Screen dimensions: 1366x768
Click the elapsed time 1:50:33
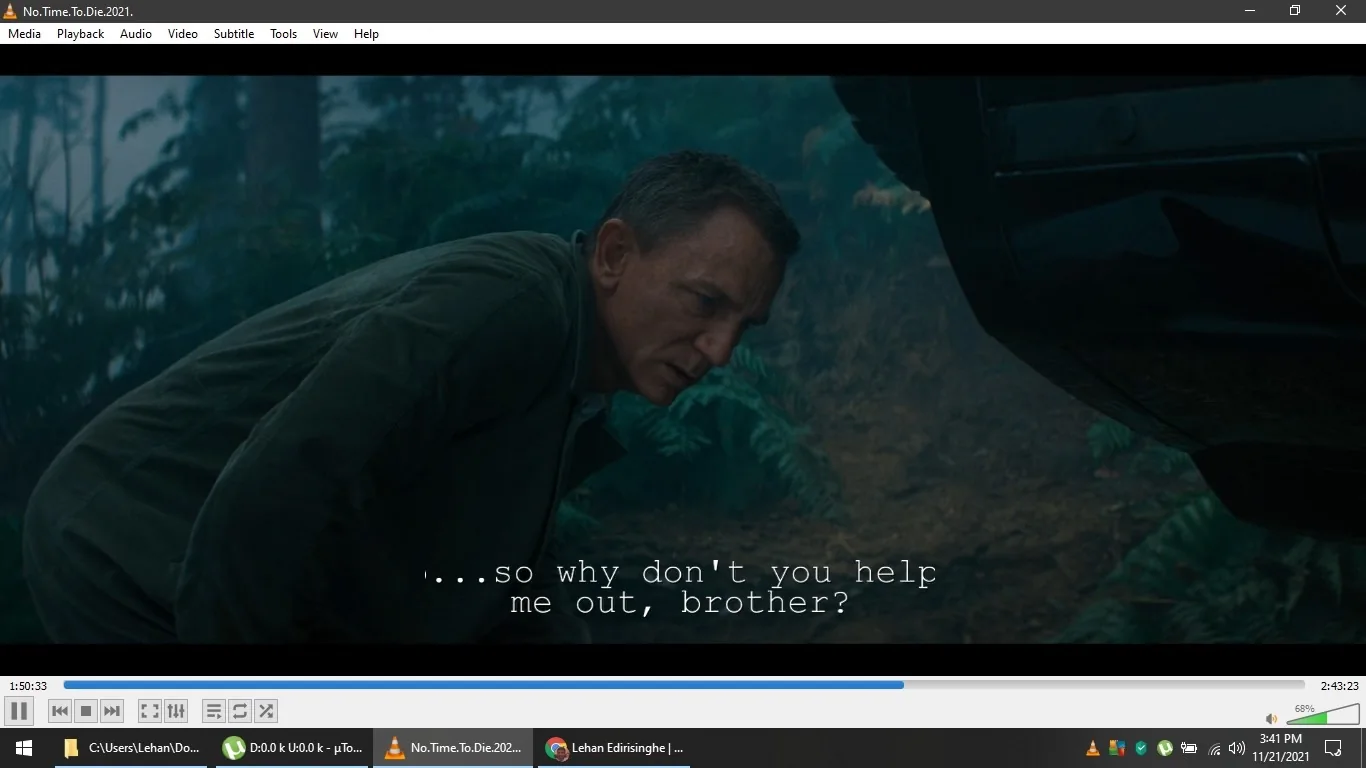click(x=28, y=686)
